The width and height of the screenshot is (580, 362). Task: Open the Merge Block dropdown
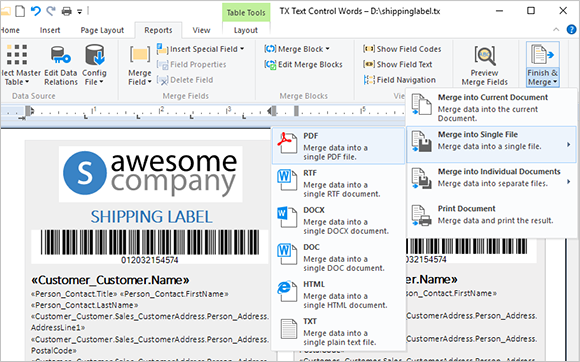(x=297, y=49)
